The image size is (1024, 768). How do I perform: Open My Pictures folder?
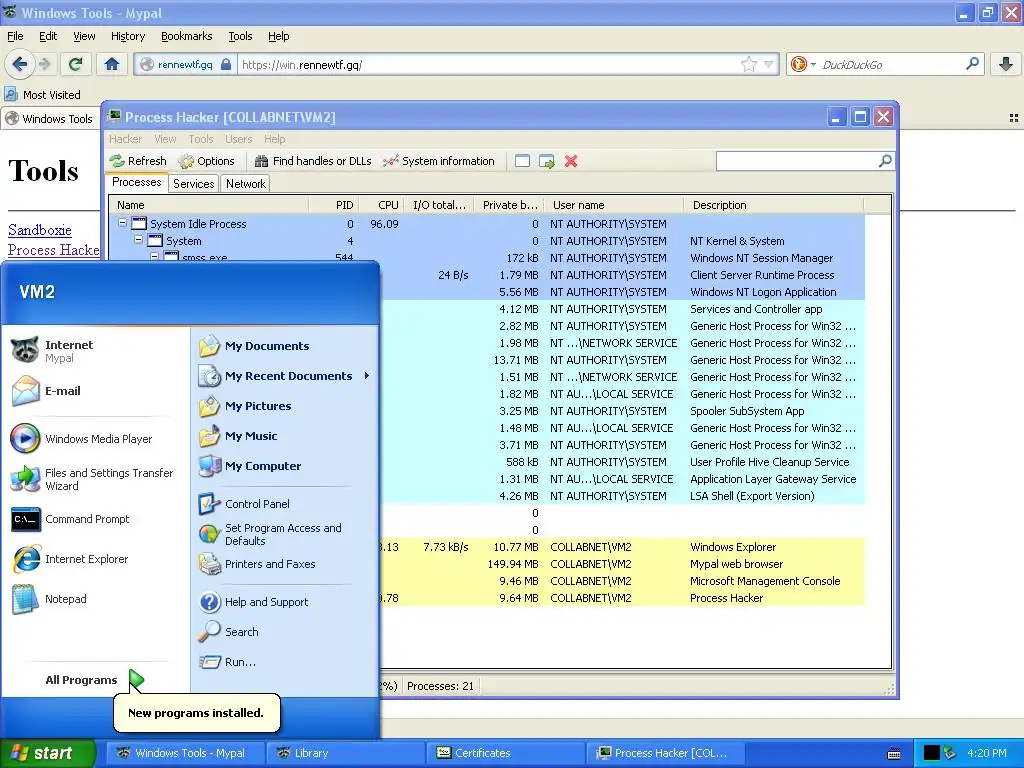[245, 406]
